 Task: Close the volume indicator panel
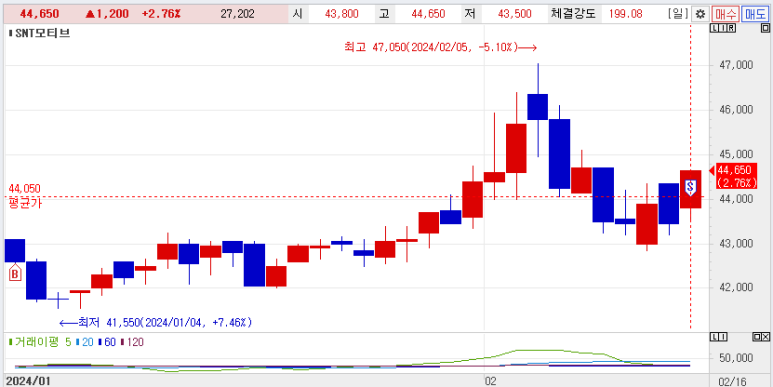[x=766, y=337]
